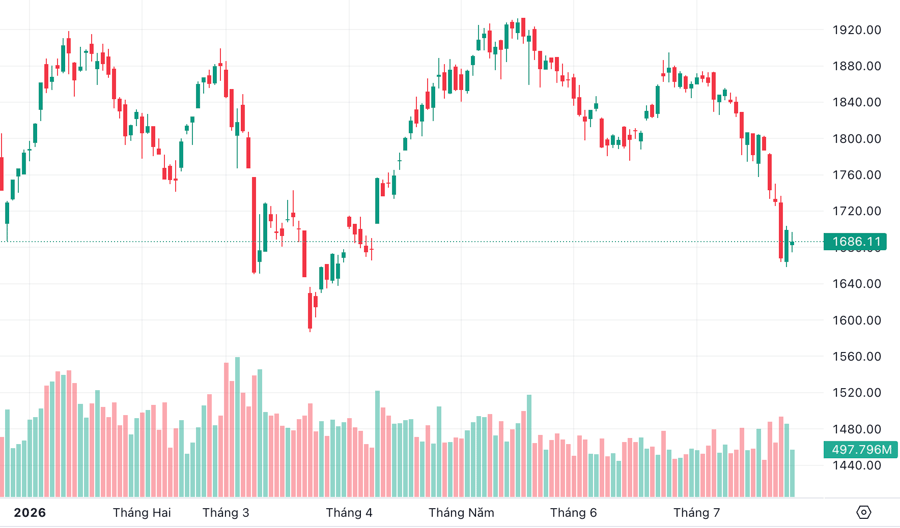
Task: Click the 1840.00 price axis label
Action: [856, 102]
